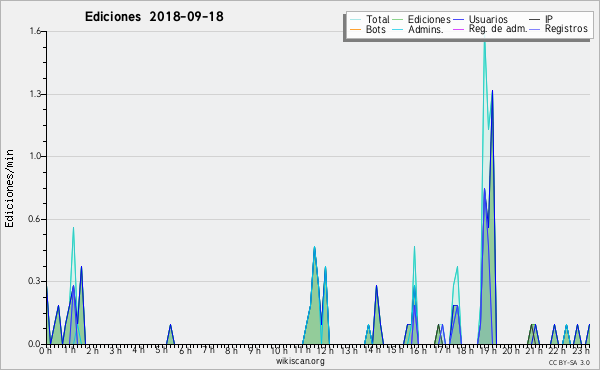Screen dimensions: 600x370
Task: Click the 5 h x-axis label
Action: pos(162,350)
